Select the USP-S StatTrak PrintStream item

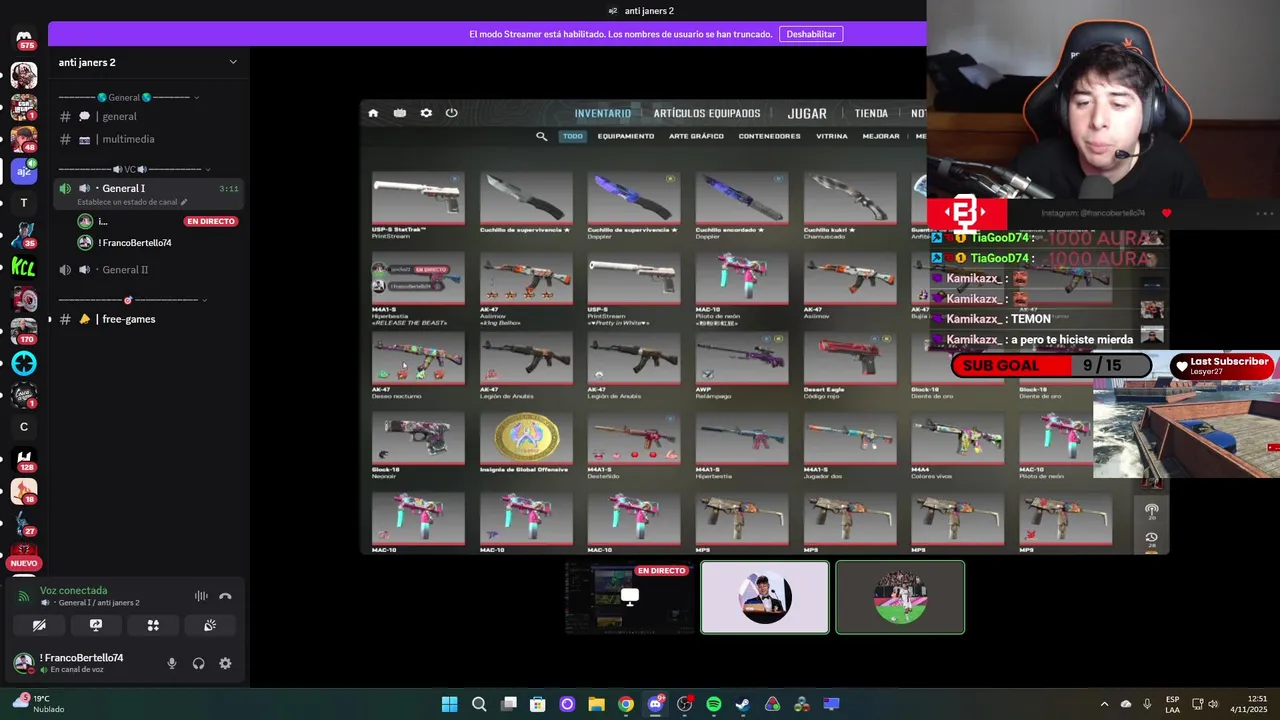(418, 205)
